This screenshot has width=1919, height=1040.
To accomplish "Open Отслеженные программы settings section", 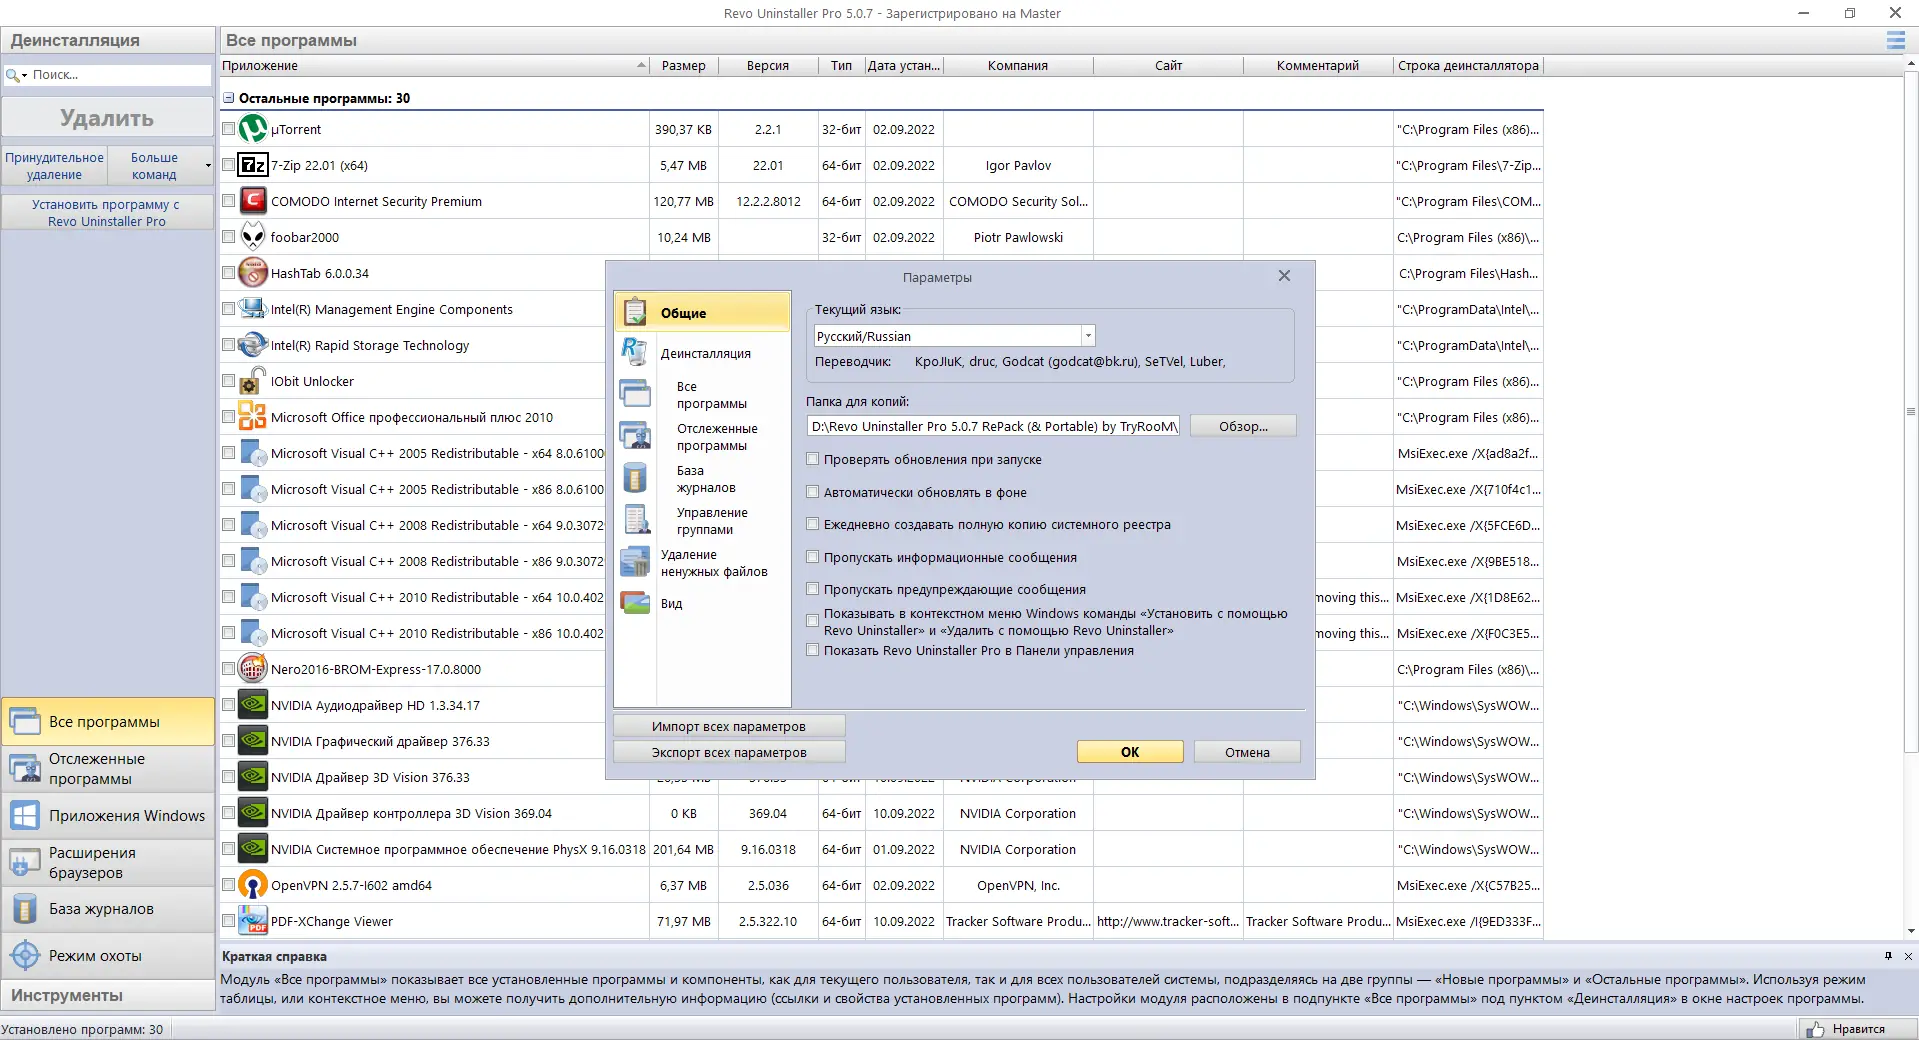I will coord(717,437).
